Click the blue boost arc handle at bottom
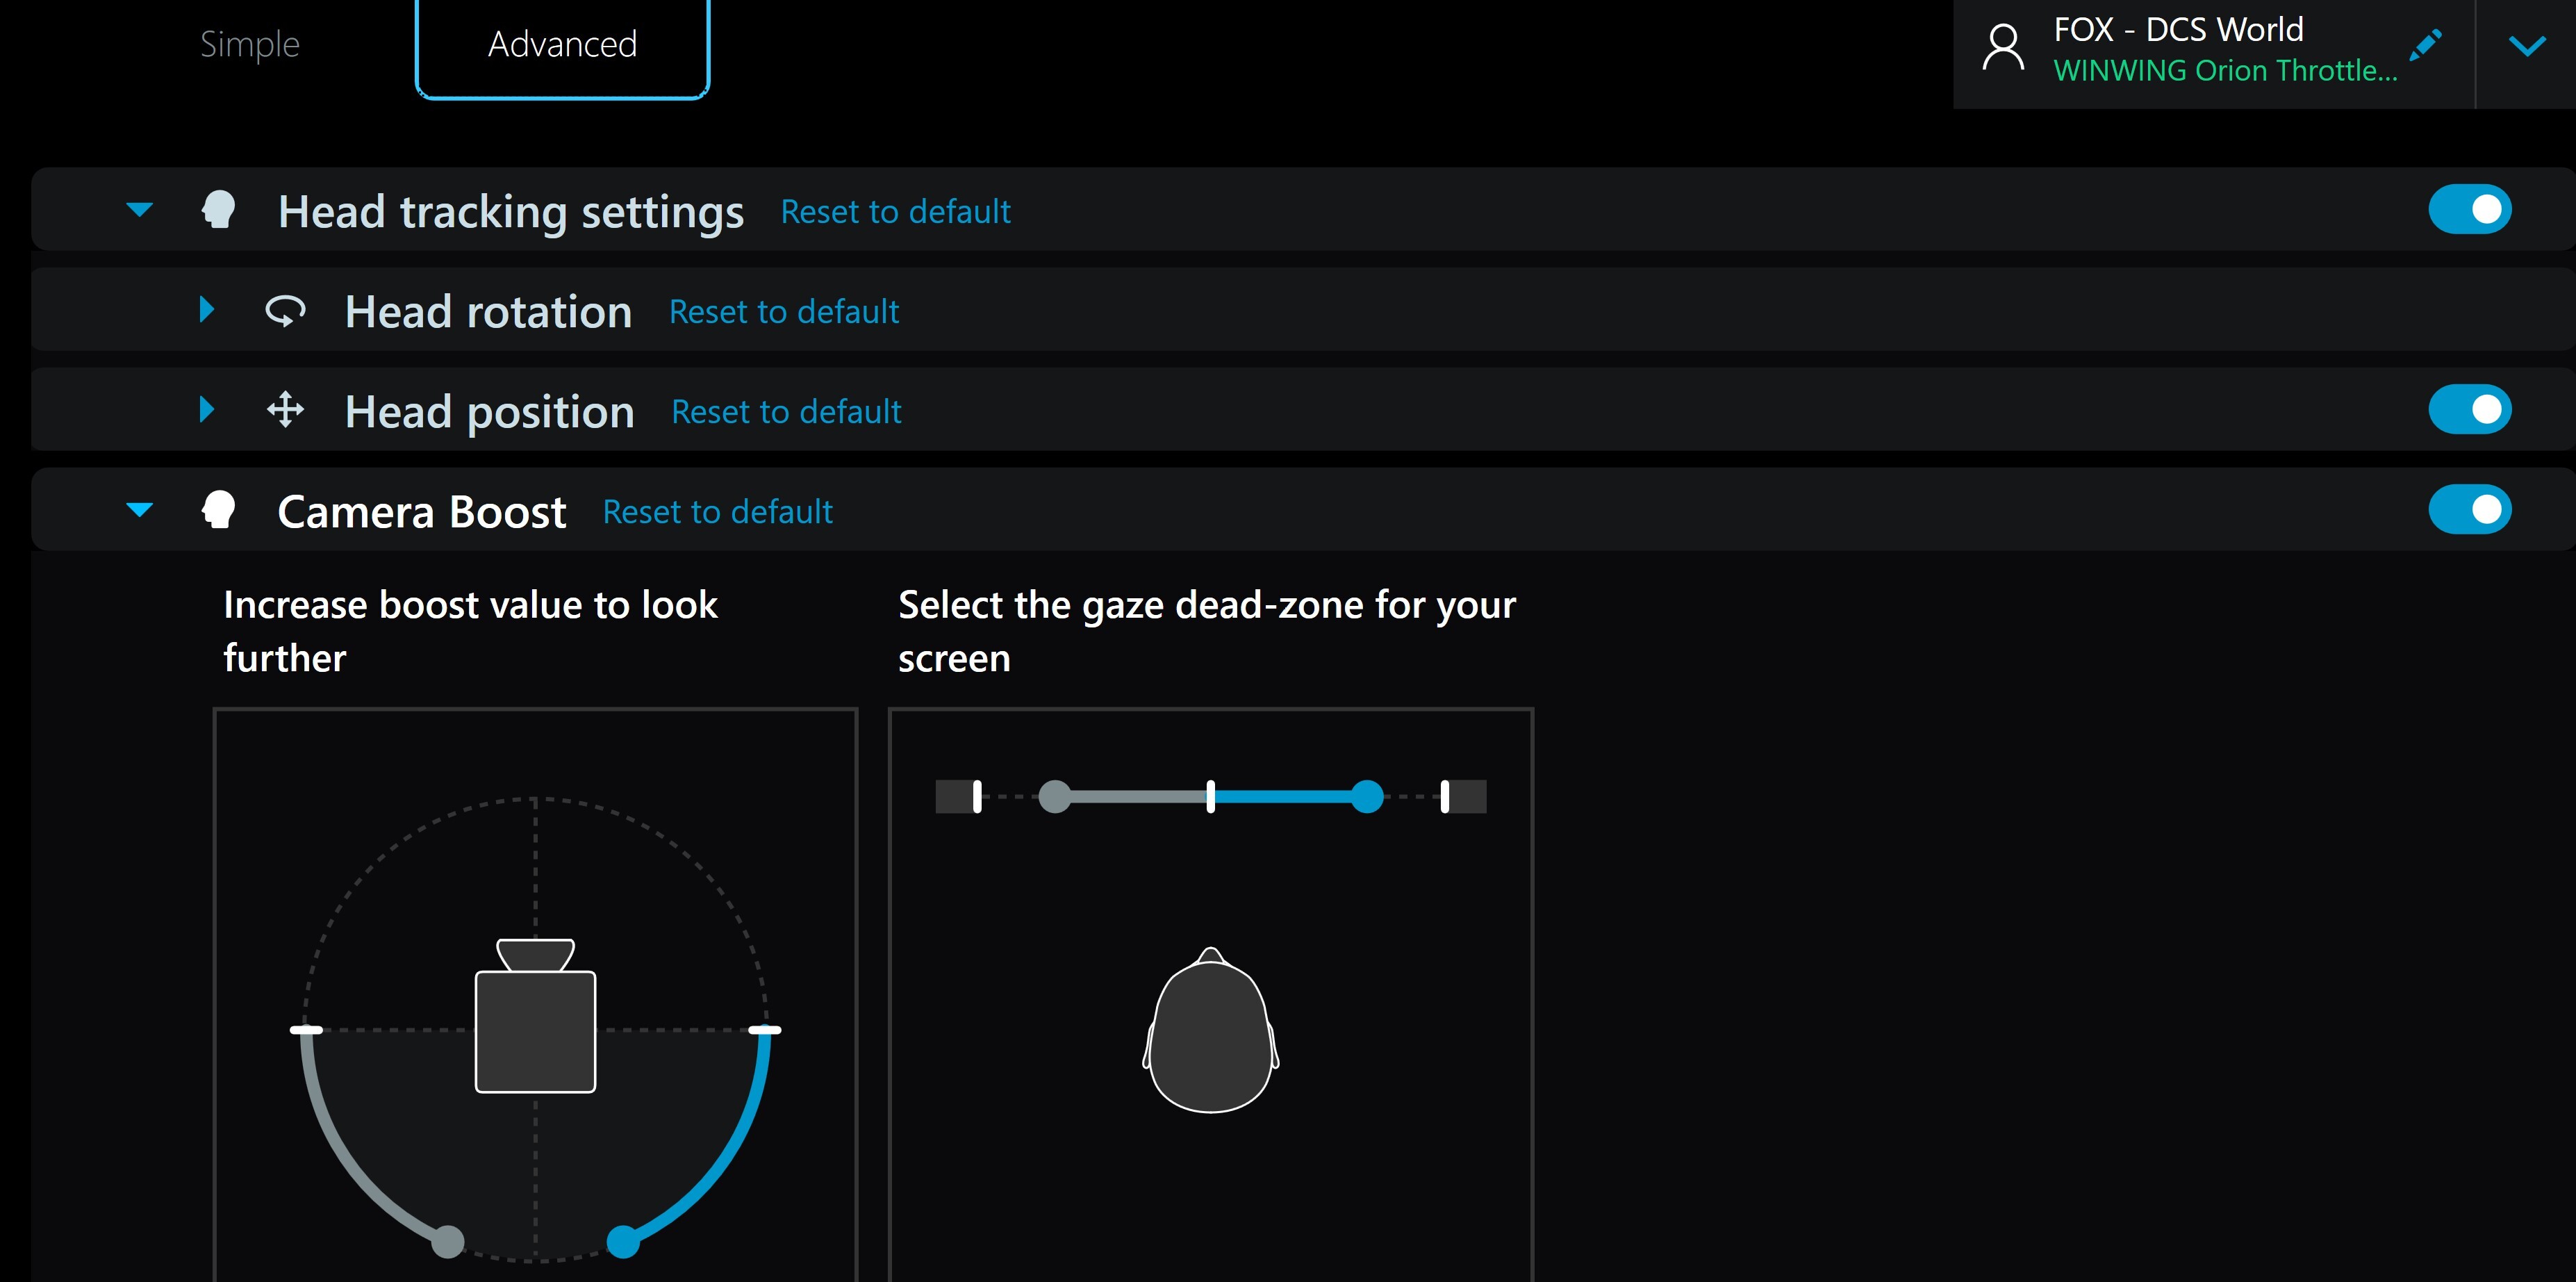 point(623,1242)
